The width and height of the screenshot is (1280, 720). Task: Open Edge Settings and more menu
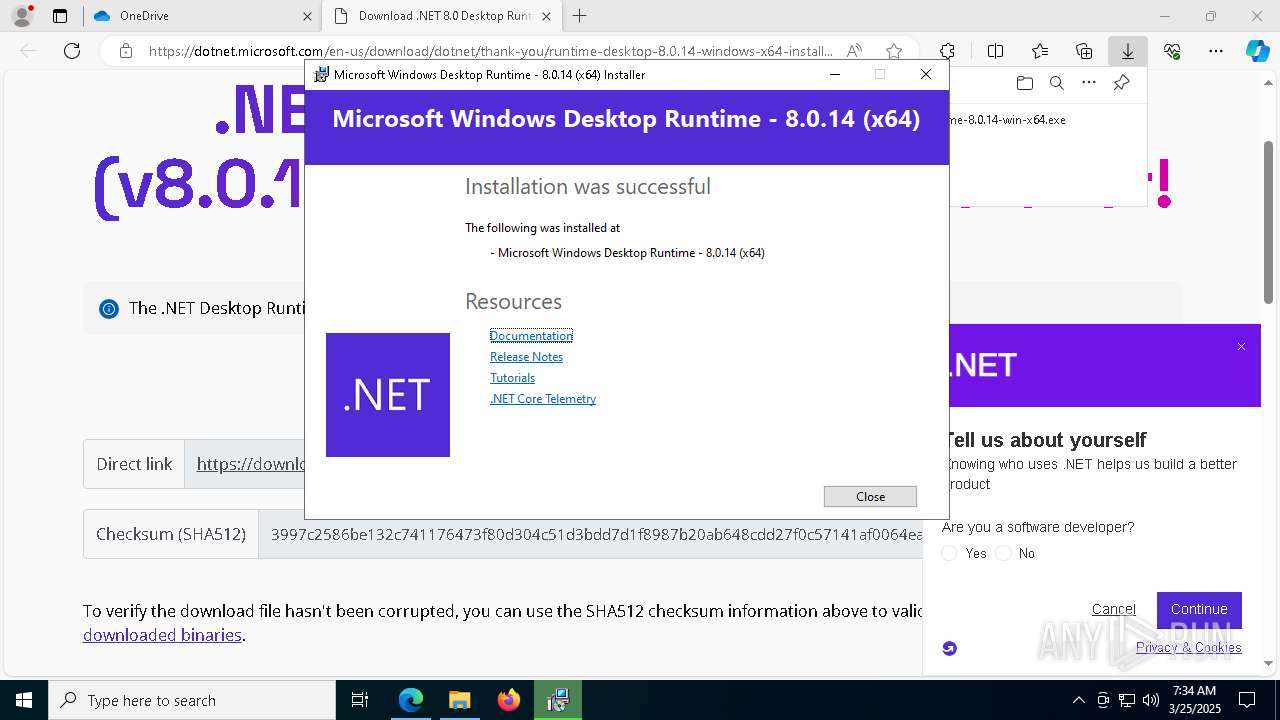tap(1216, 51)
